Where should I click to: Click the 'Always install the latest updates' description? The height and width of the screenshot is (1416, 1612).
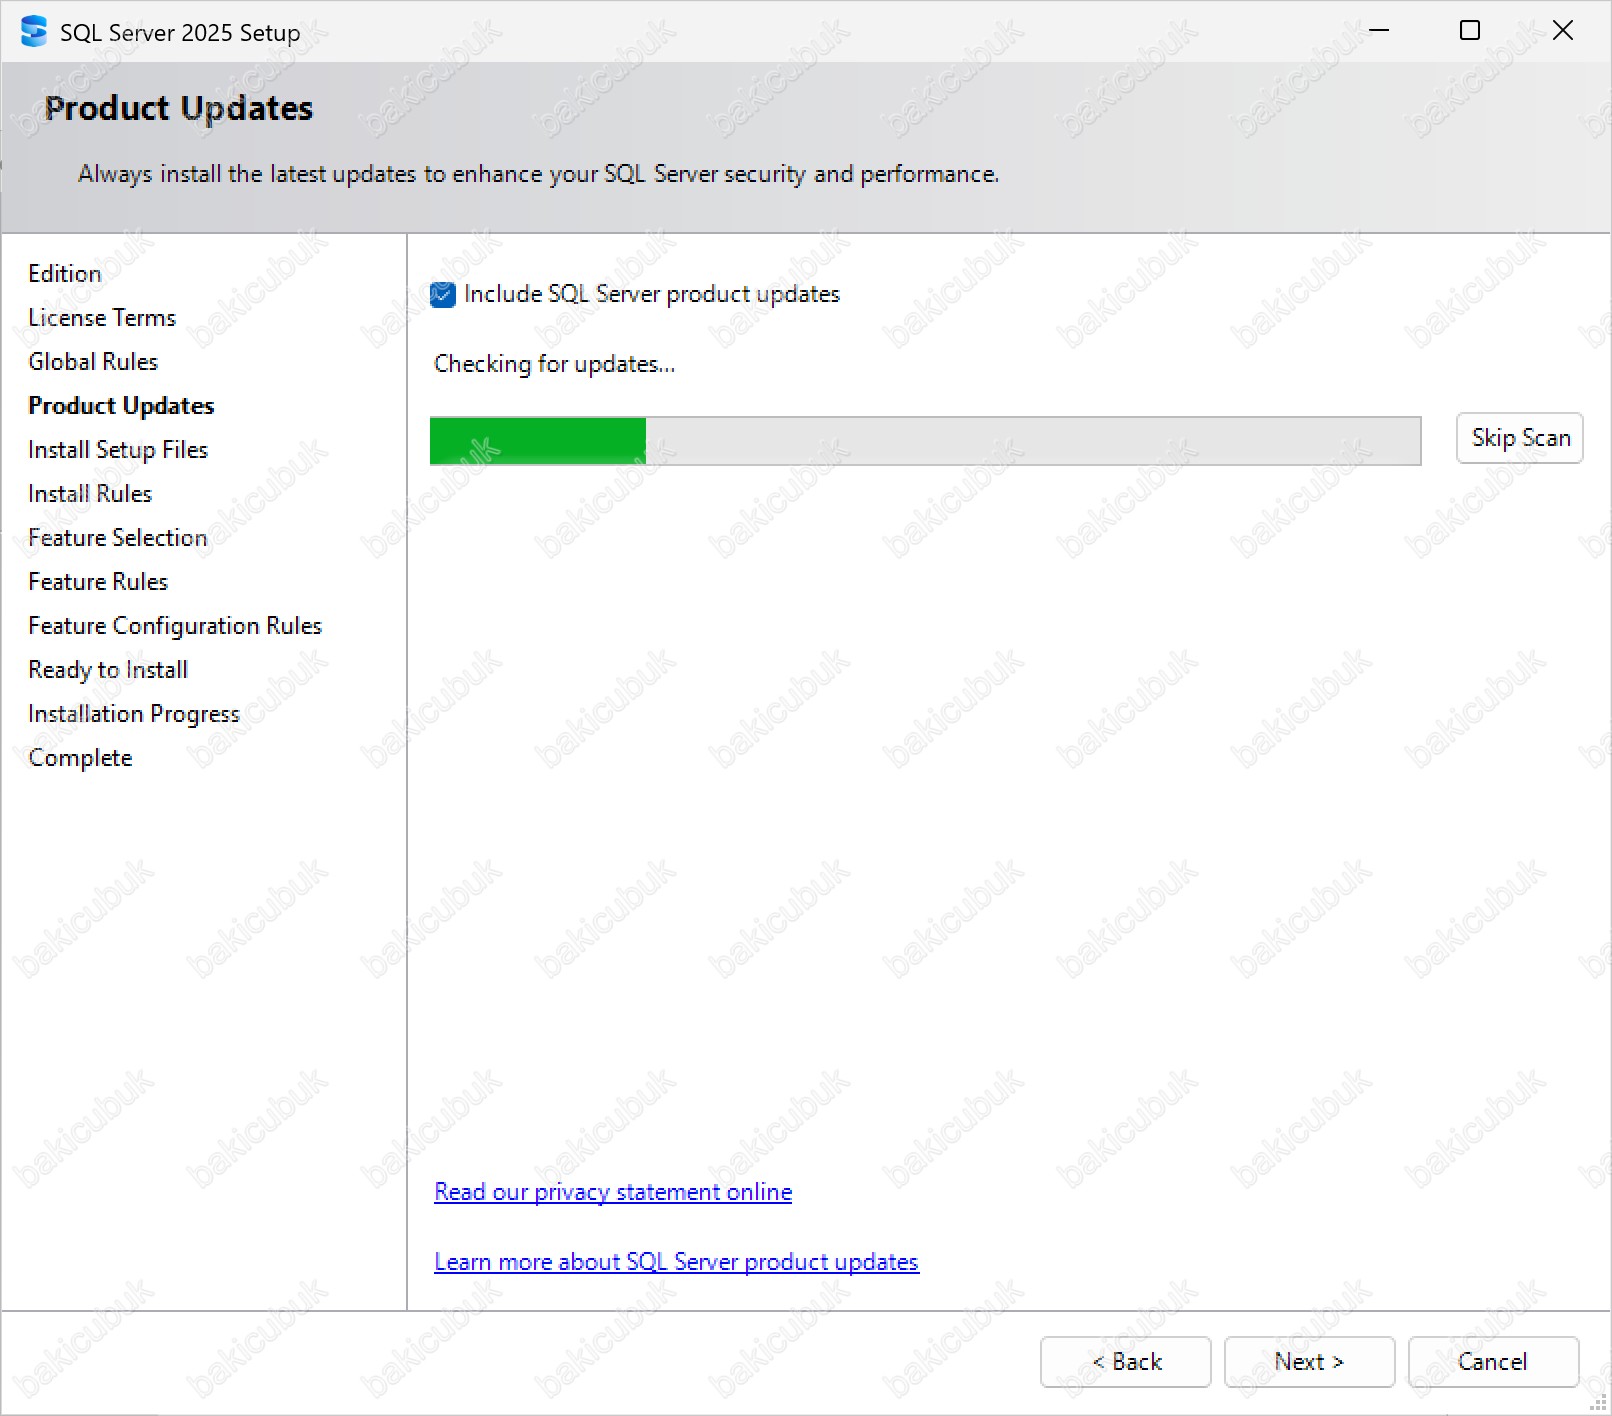click(x=538, y=174)
